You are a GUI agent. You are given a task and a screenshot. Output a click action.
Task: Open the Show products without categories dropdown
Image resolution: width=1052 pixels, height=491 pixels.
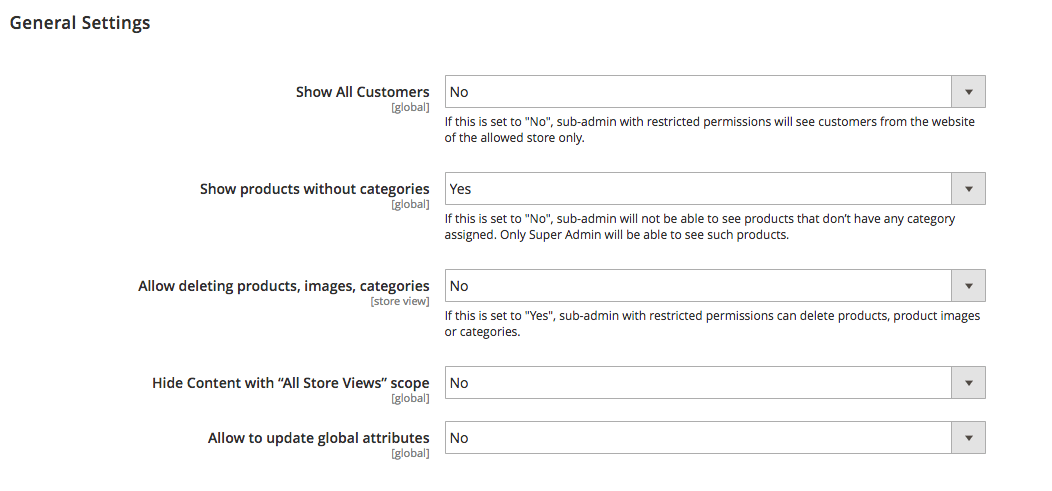click(715, 188)
